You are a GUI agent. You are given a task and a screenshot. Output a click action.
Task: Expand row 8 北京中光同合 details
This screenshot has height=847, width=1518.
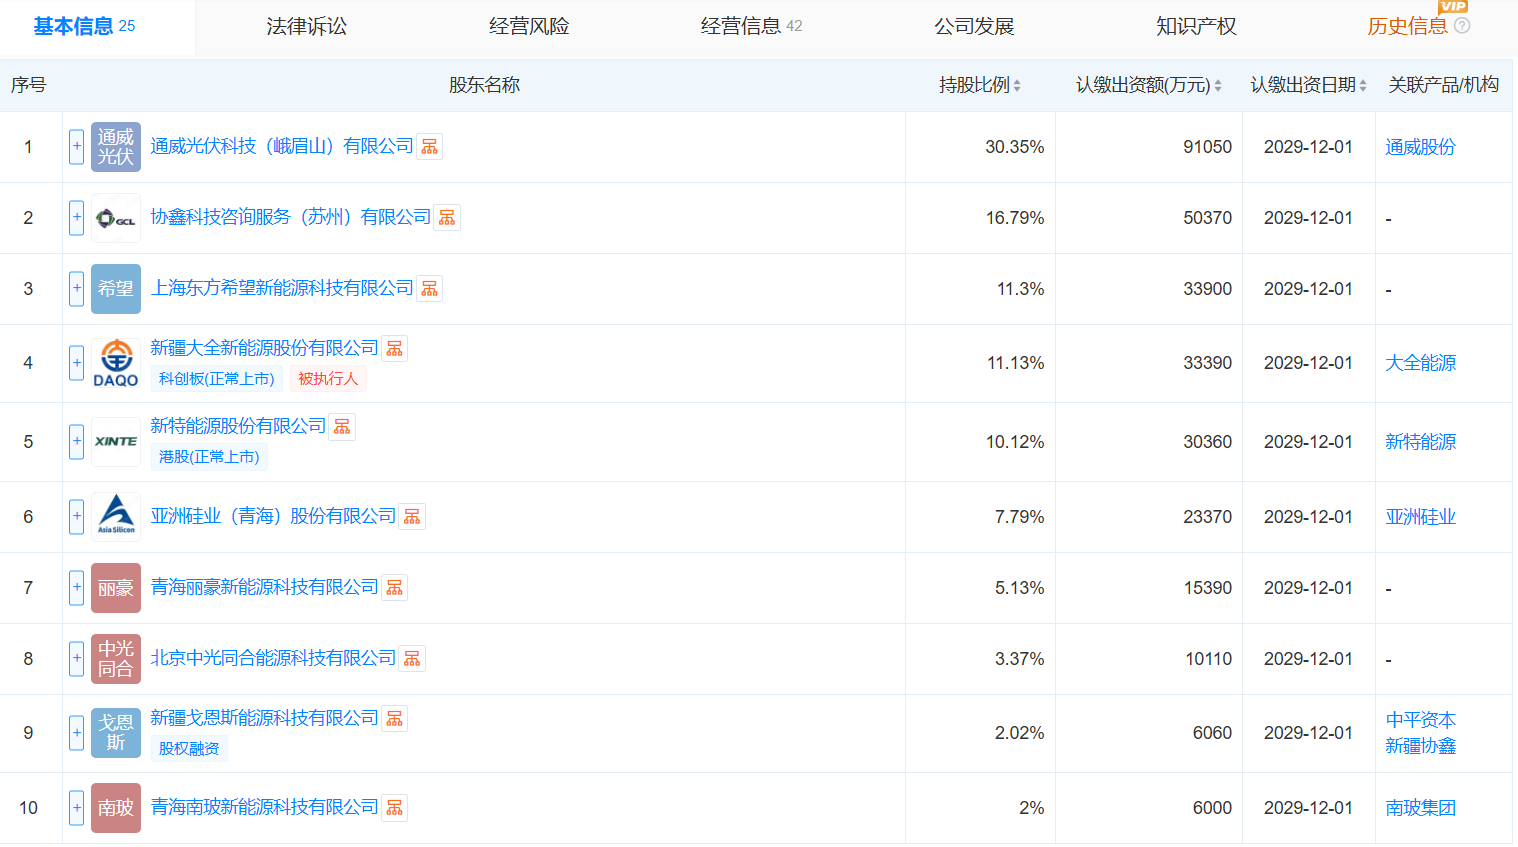[76, 659]
